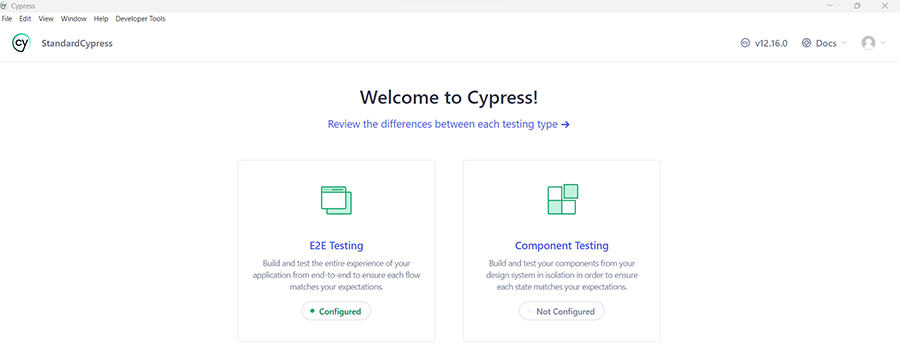Viewport: 900px width, 360px height.
Task: Click the Cypress title bar app icon
Action: 5,6
